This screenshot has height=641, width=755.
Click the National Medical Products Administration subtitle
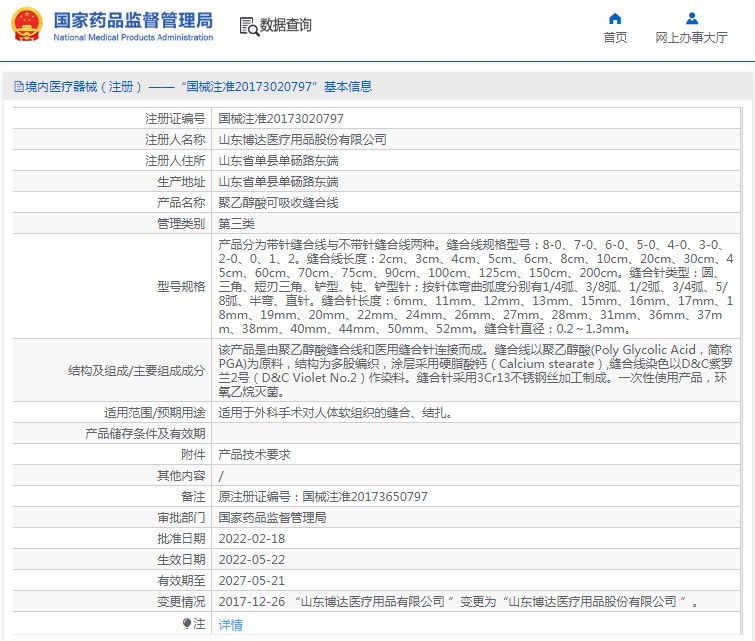132,38
